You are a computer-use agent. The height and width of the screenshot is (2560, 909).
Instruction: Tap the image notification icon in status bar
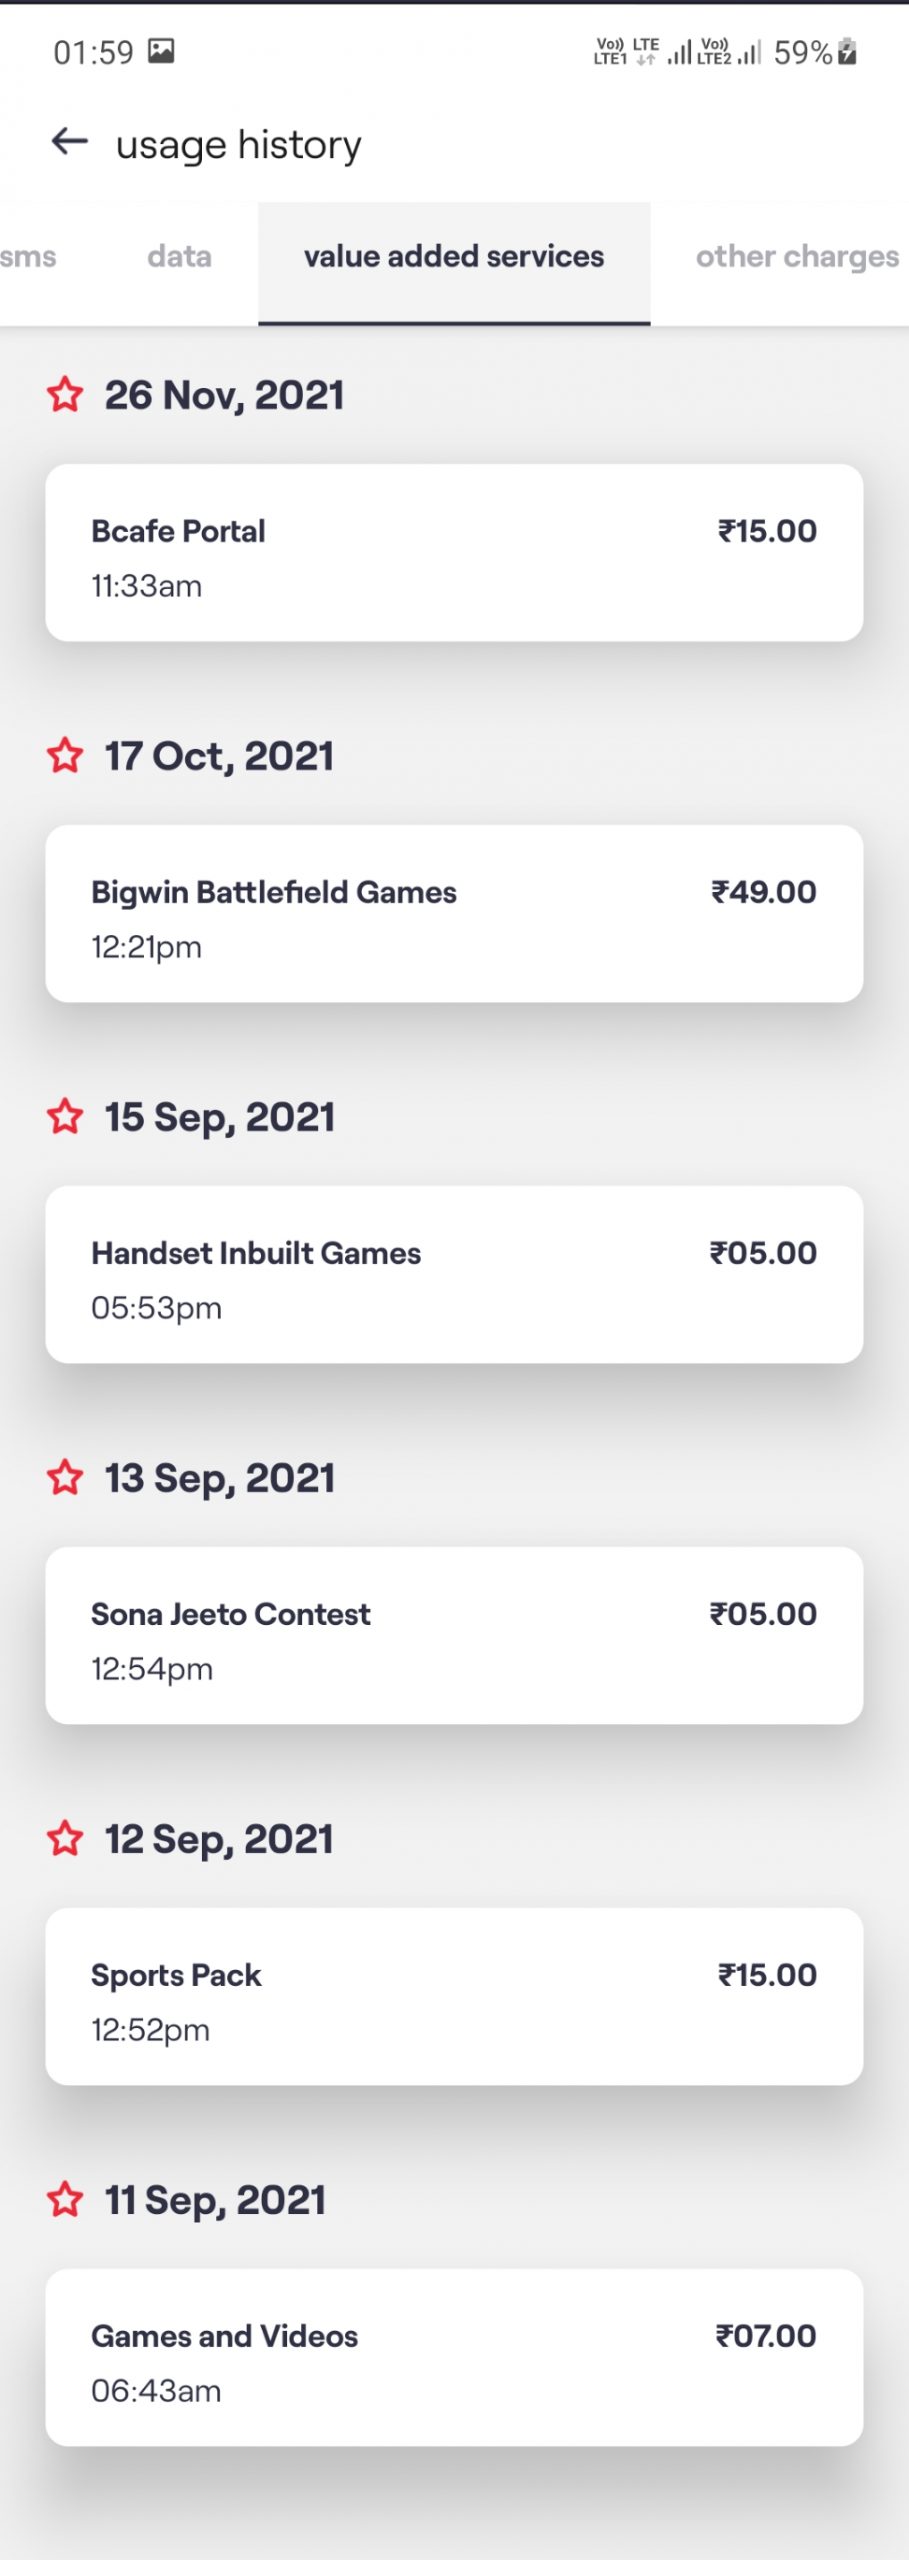pos(161,51)
